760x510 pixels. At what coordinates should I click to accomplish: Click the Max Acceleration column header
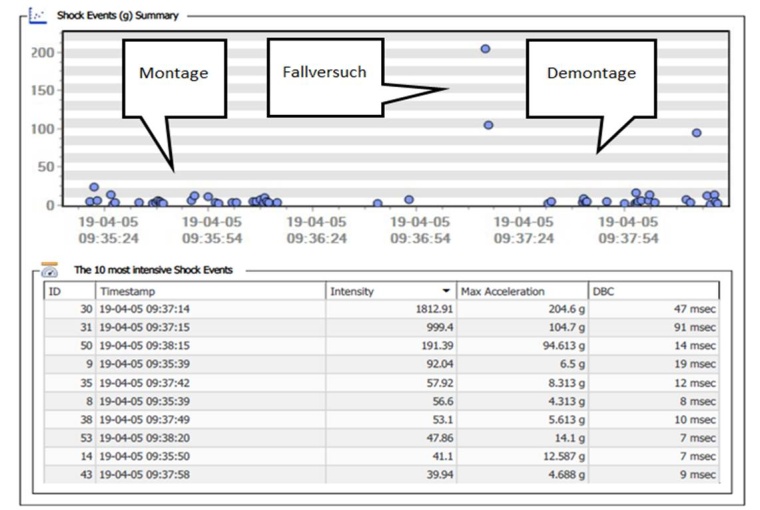[x=520, y=291]
